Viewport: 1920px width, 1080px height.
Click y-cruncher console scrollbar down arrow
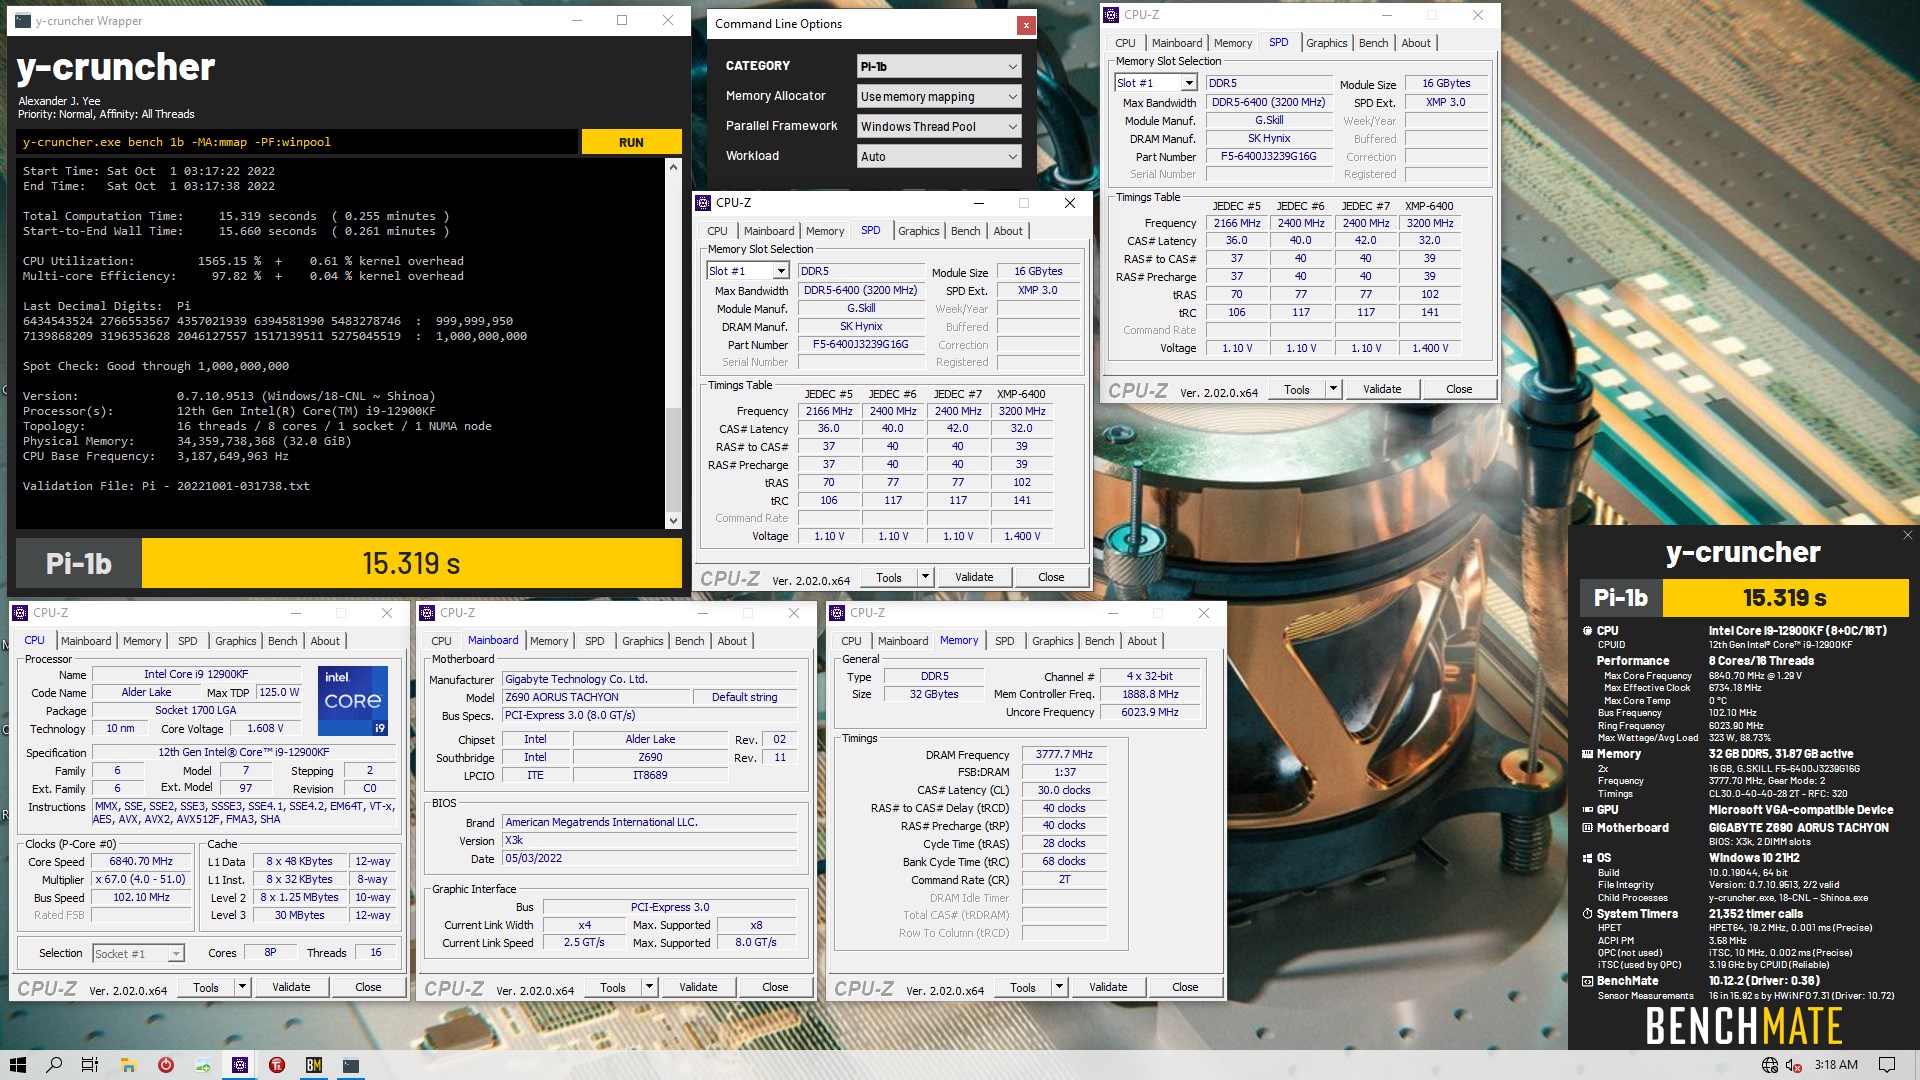pos(673,520)
